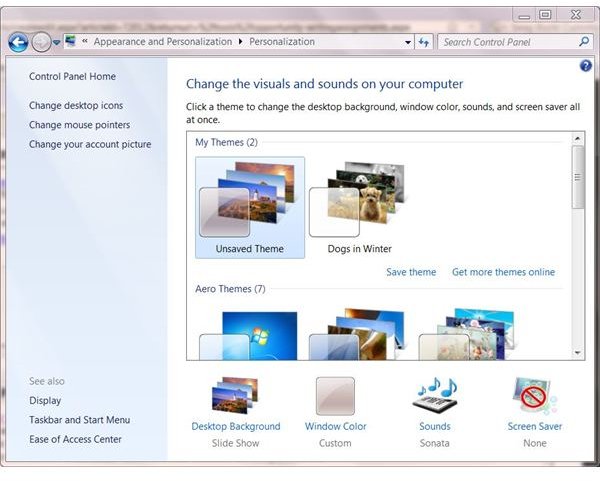Open the recent pages dropdown arrow
The width and height of the screenshot is (600, 481).
click(x=56, y=42)
